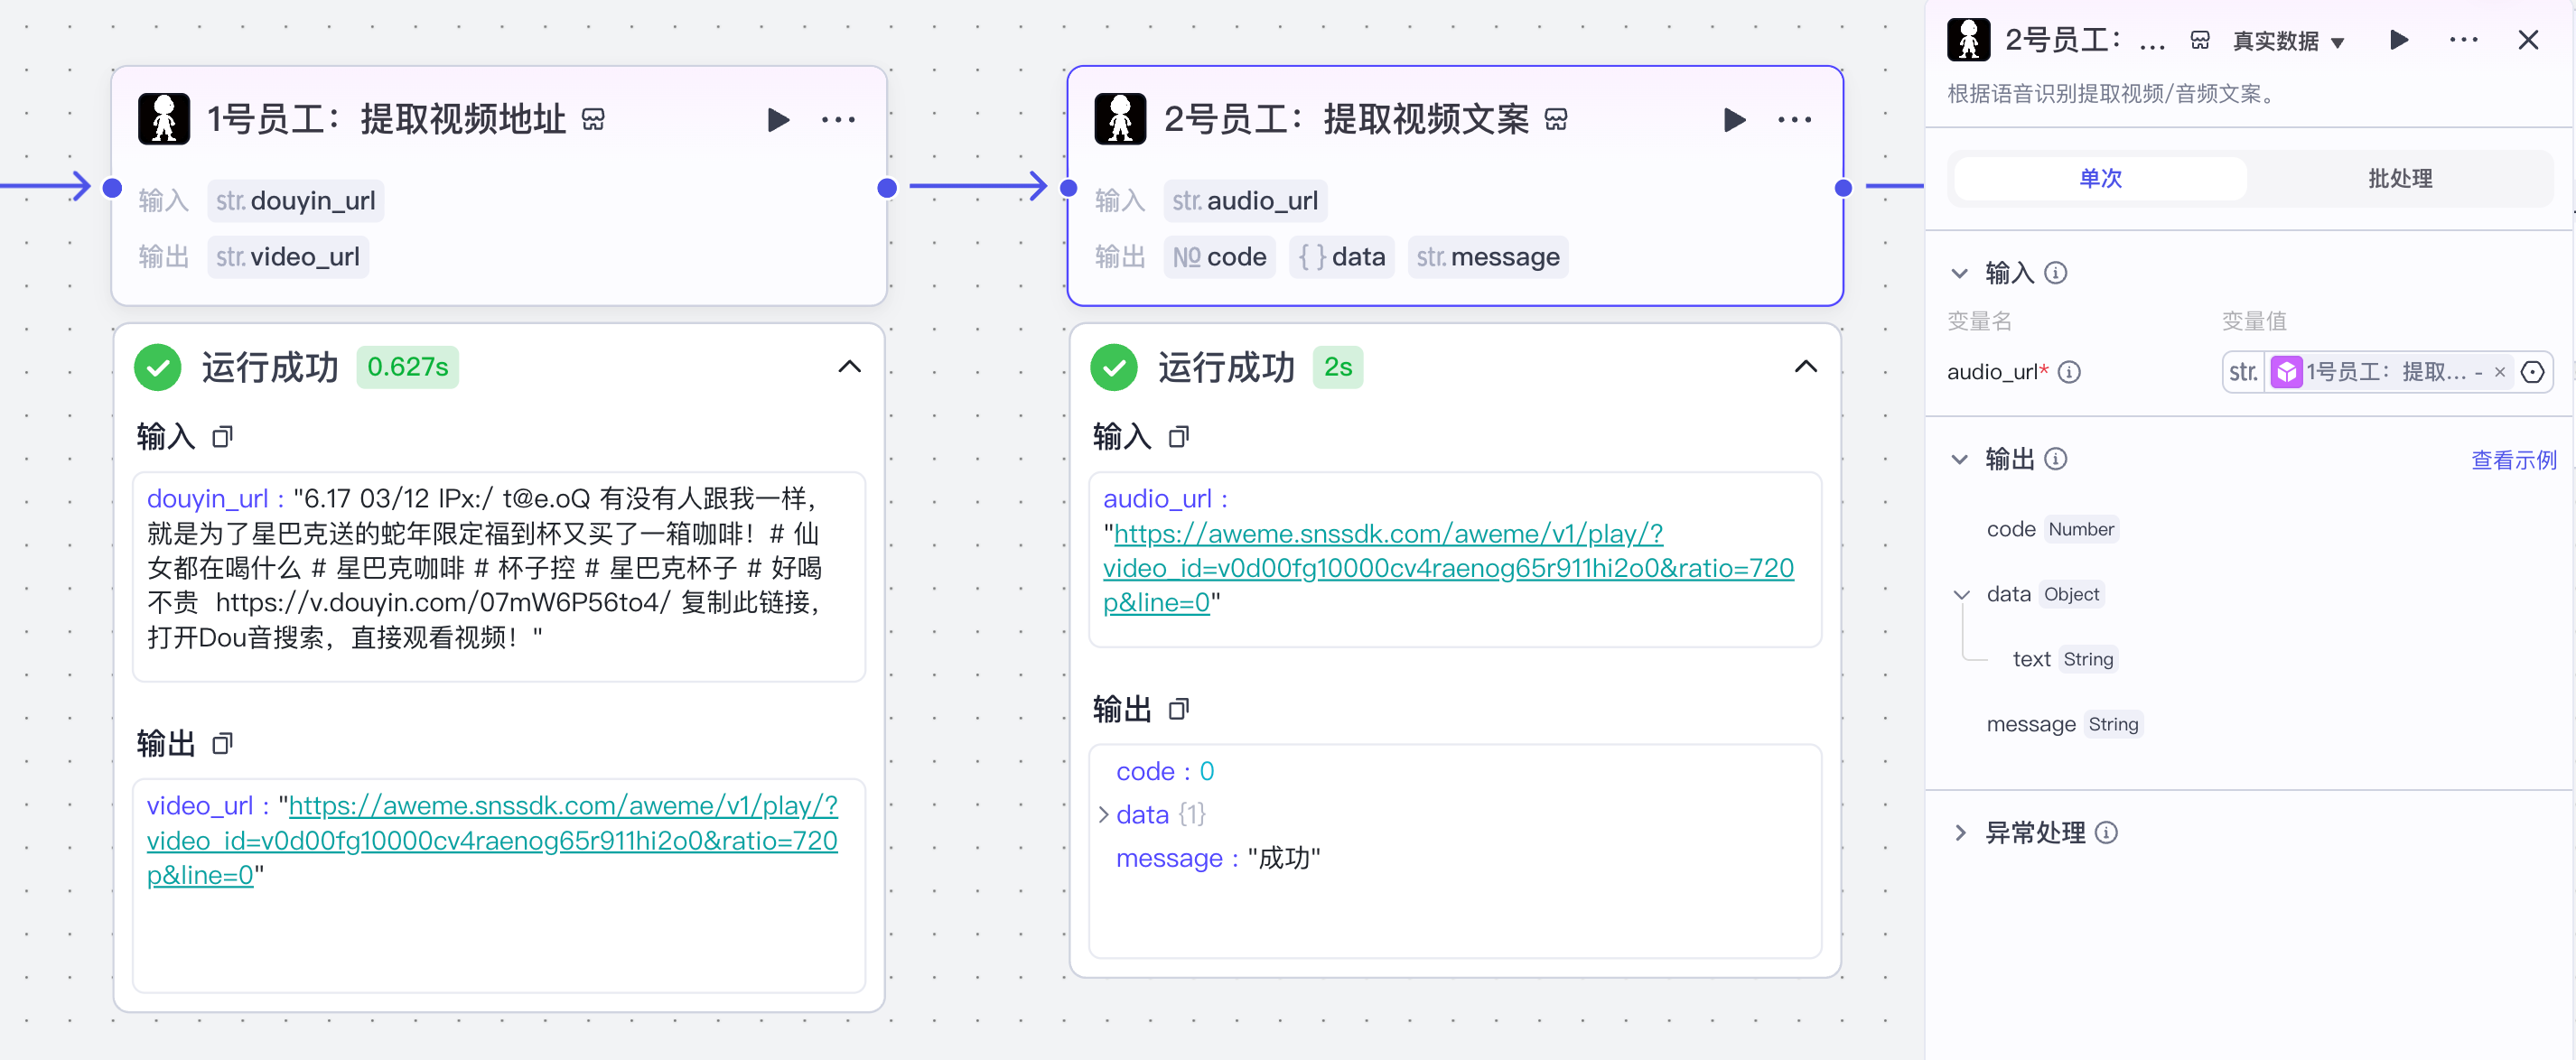Copy output of 2号员工 run result
Viewport: 2576px width, 1060px height.
coord(1179,710)
